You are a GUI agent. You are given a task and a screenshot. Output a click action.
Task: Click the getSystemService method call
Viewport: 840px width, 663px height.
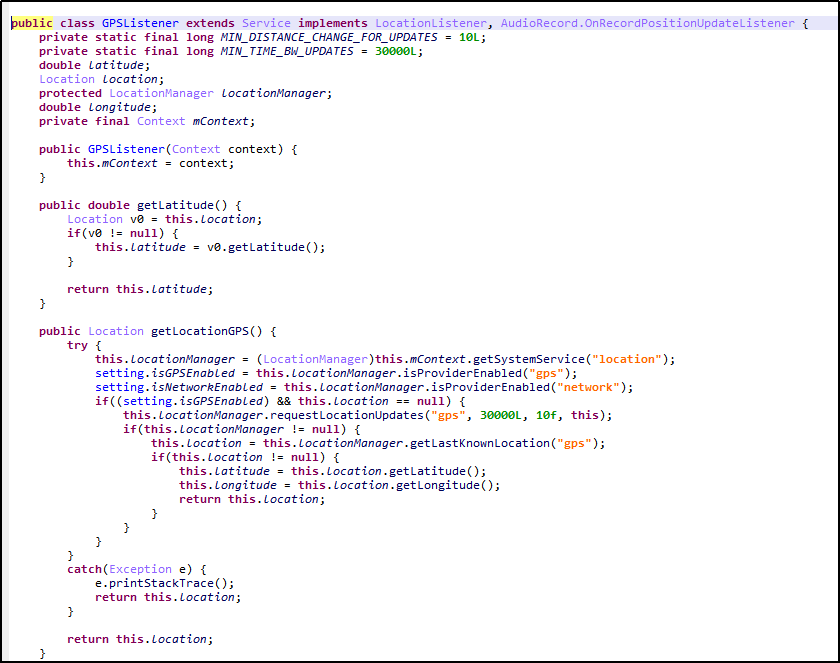(533, 359)
